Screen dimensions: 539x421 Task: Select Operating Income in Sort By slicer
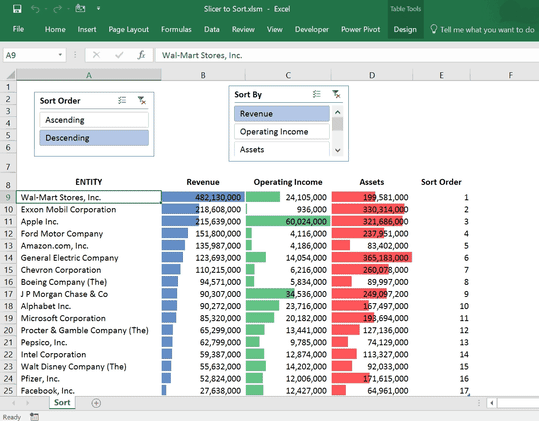(282, 131)
